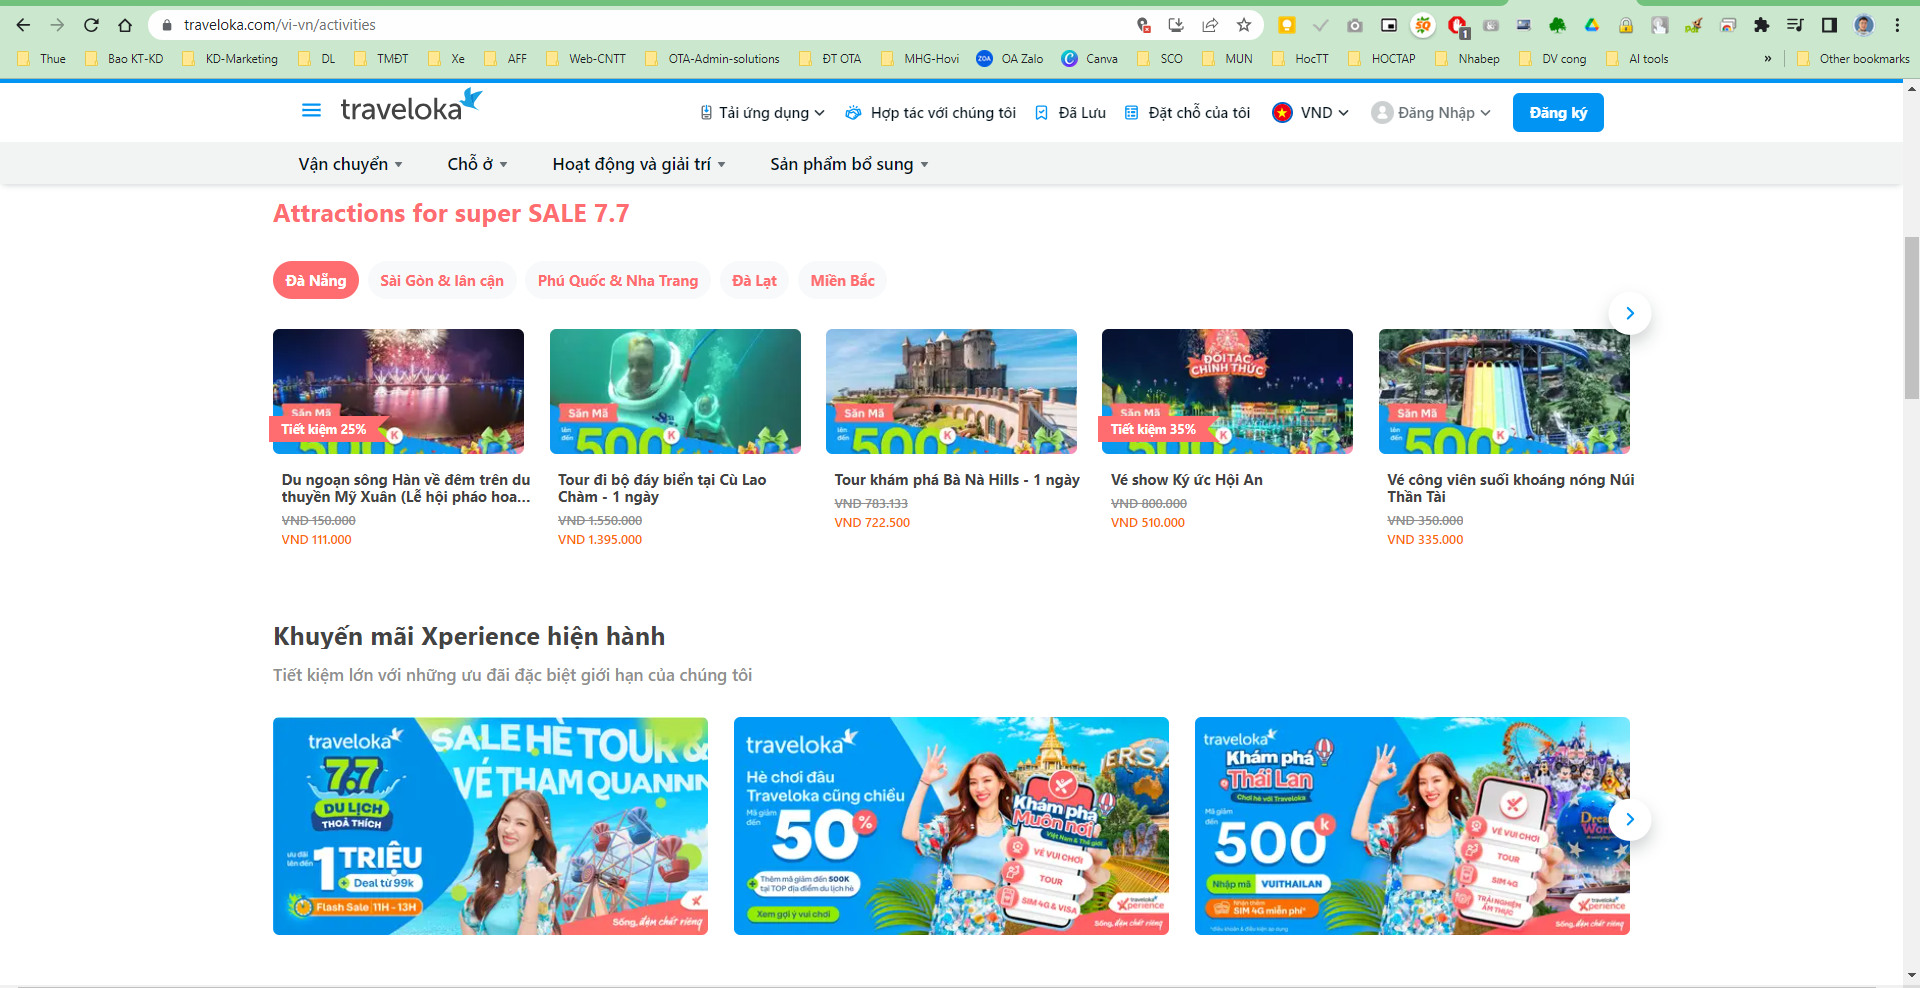Click the Đăng ký button
The height and width of the screenshot is (988, 1920).
(x=1558, y=112)
